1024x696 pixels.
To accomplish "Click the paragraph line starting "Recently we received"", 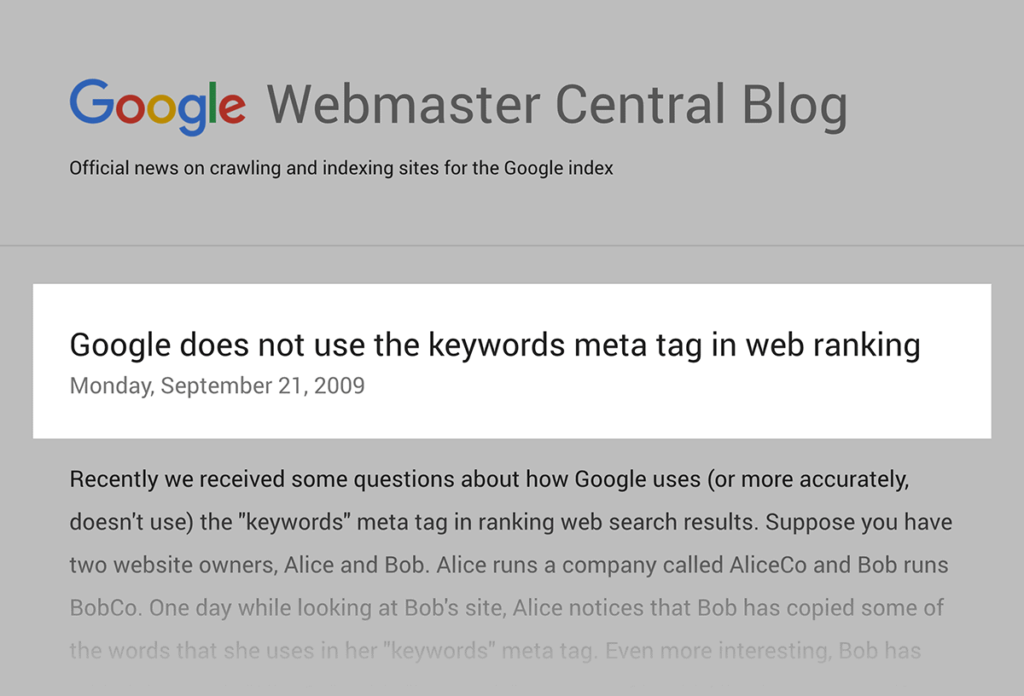I will [x=489, y=479].
